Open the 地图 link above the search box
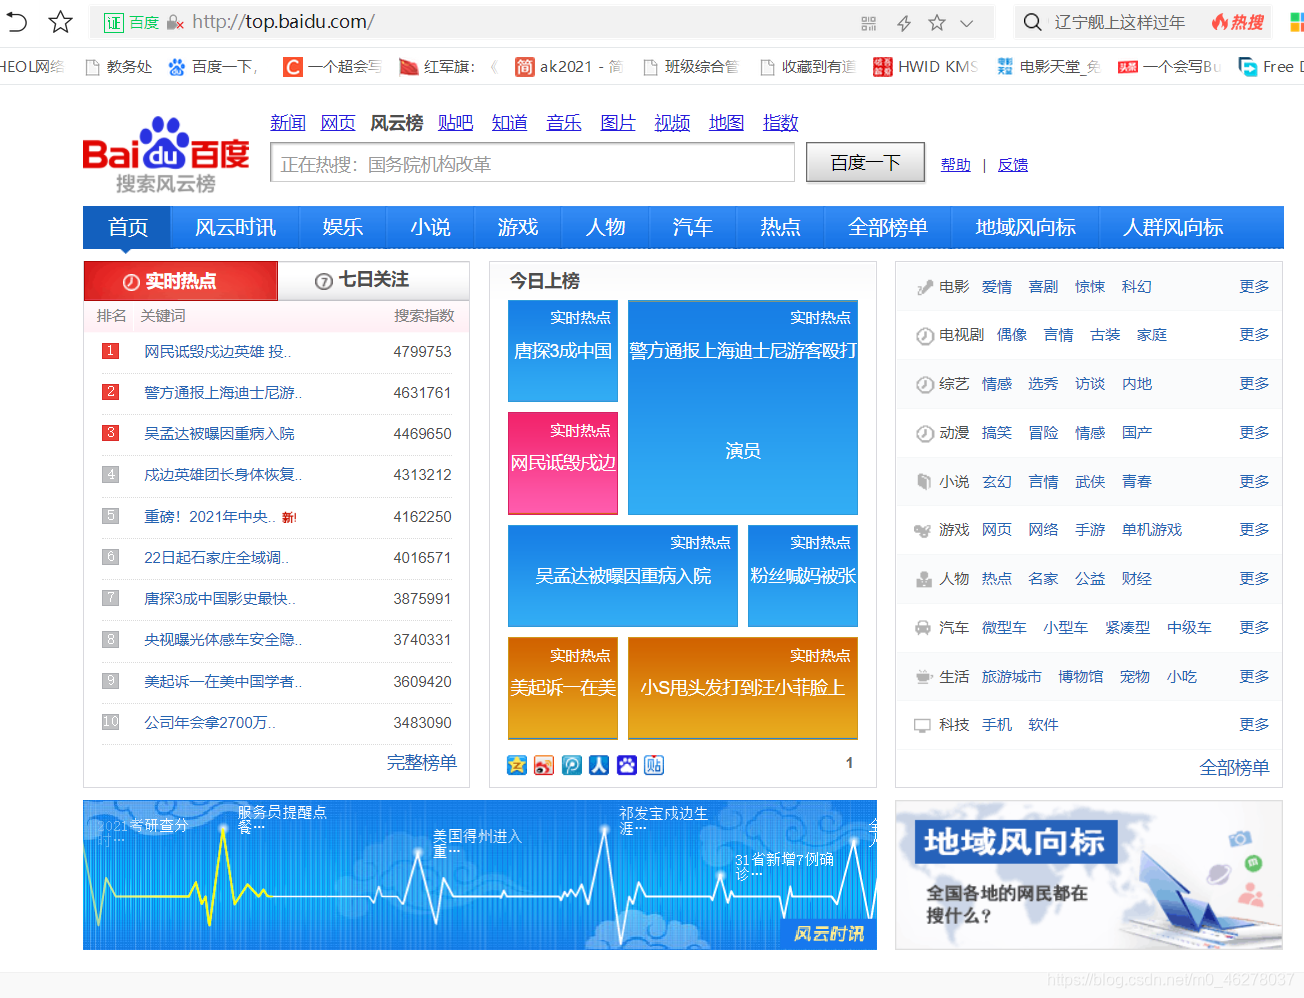1304x998 pixels. pyautogui.click(x=726, y=122)
